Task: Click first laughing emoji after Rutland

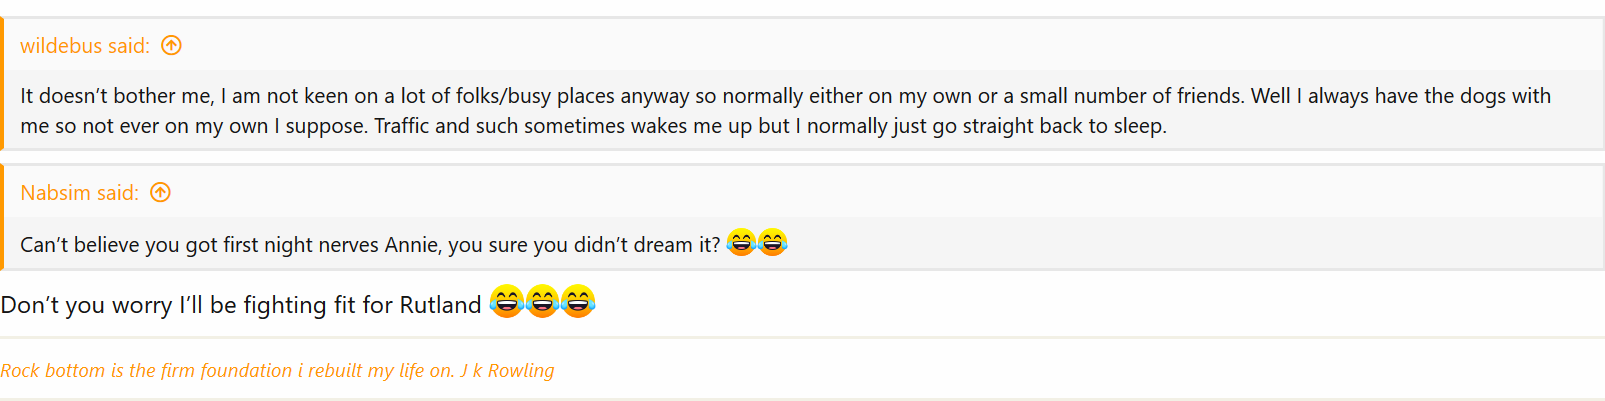Action: click(x=507, y=302)
